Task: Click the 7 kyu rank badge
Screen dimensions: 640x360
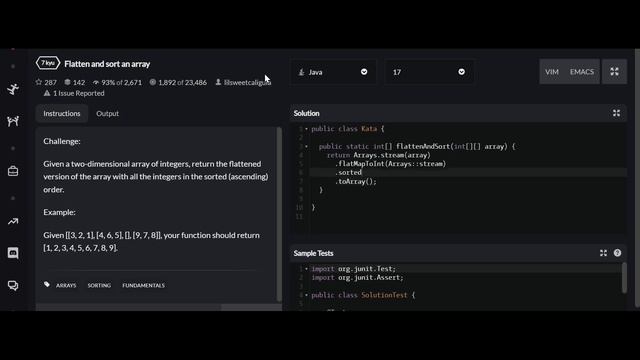Action: pos(48,63)
